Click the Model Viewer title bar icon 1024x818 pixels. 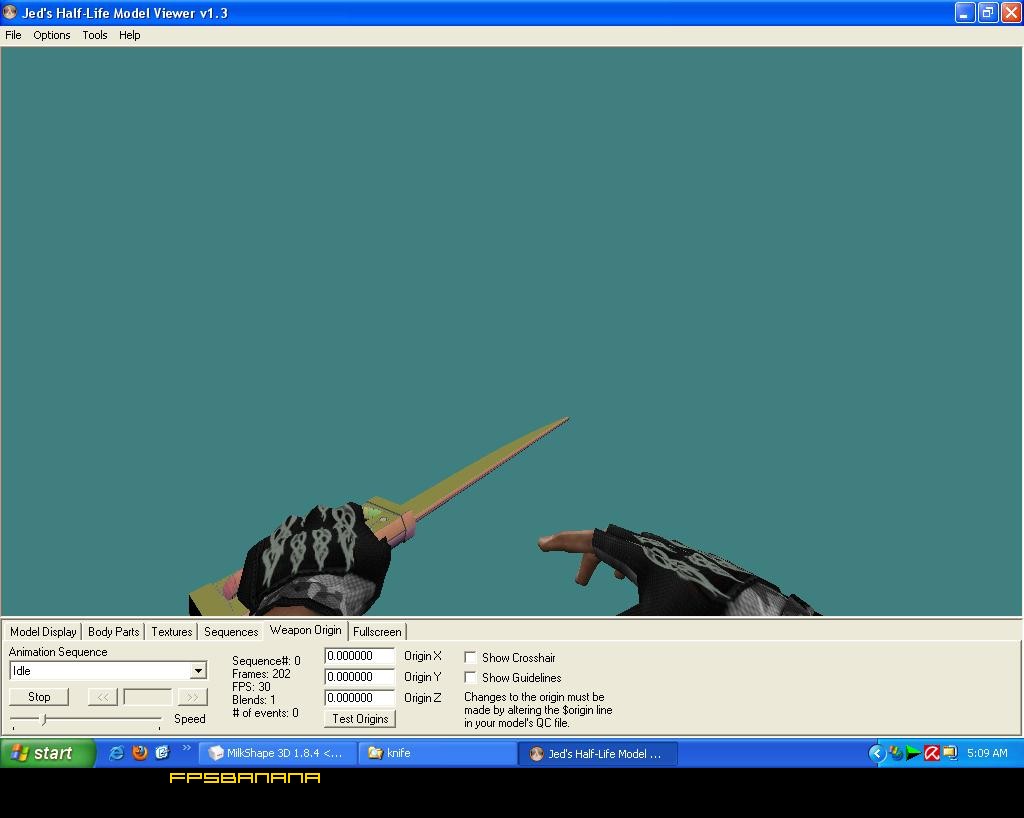[10, 13]
